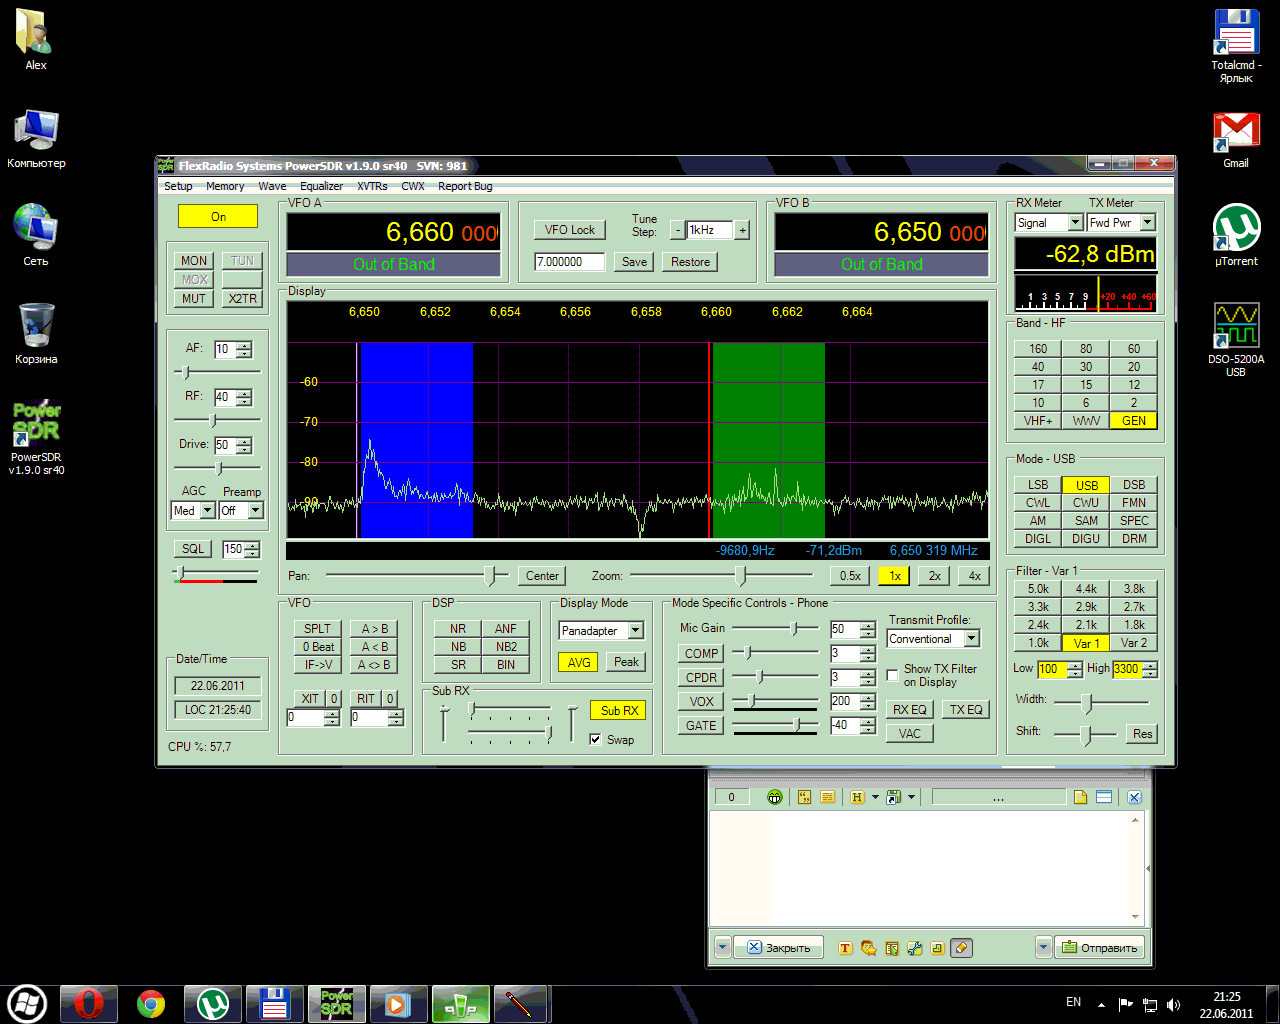Toggle the yellow On power button
The image size is (1280, 1024).
tap(218, 216)
